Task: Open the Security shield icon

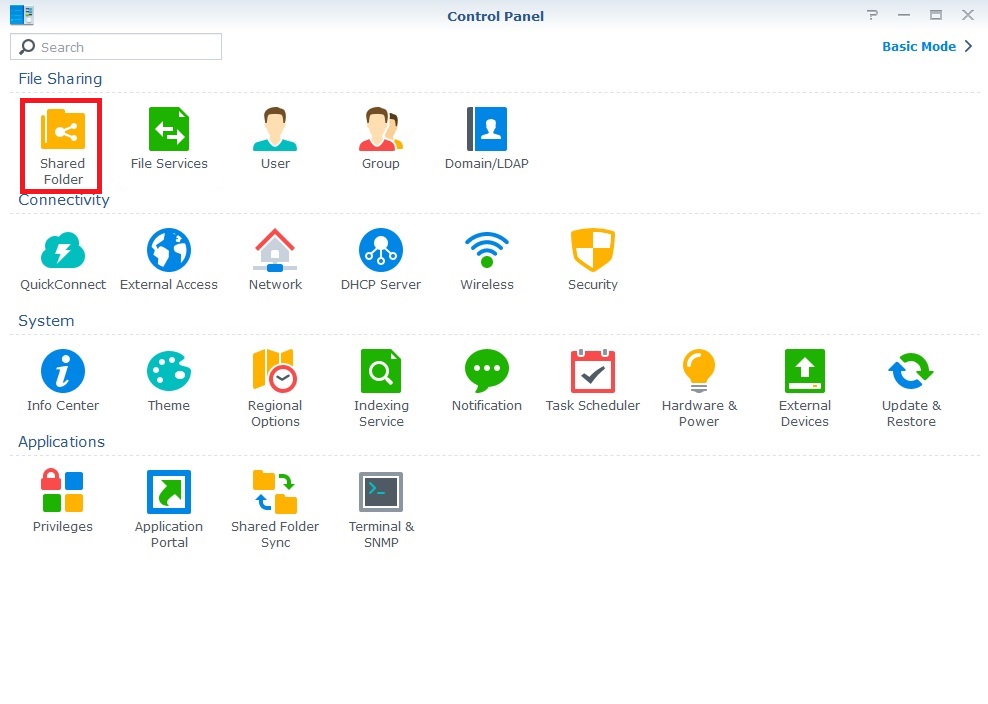Action: [x=593, y=252]
